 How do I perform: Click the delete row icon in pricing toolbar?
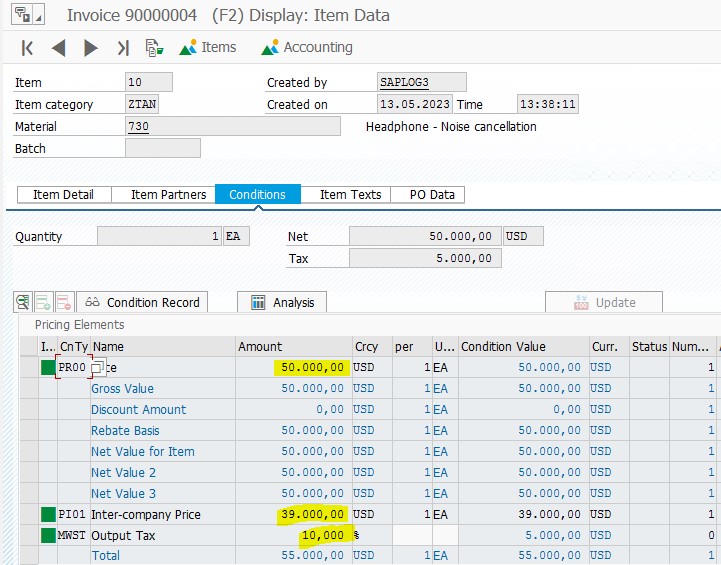[64, 302]
